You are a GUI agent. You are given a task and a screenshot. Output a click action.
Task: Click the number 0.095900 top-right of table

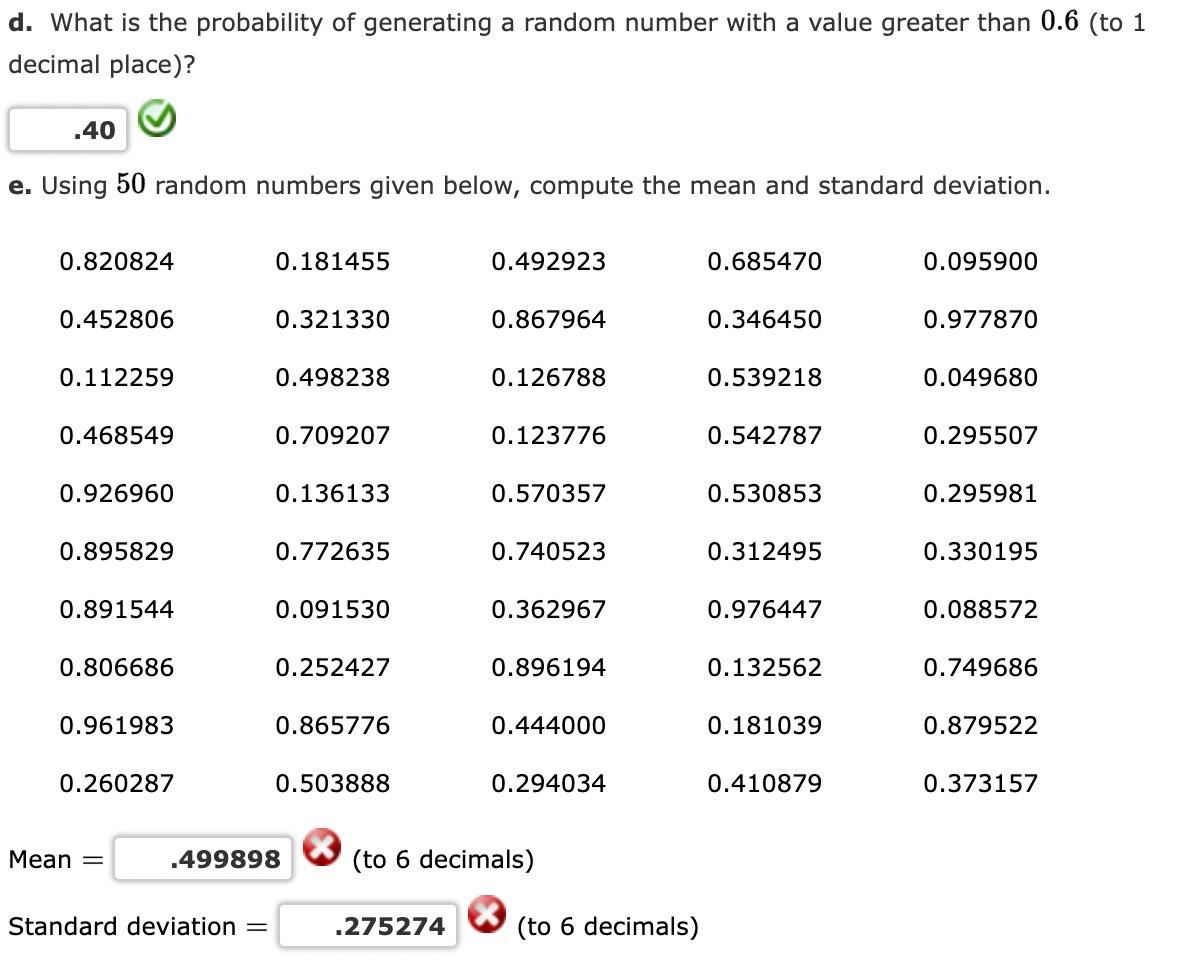click(981, 261)
